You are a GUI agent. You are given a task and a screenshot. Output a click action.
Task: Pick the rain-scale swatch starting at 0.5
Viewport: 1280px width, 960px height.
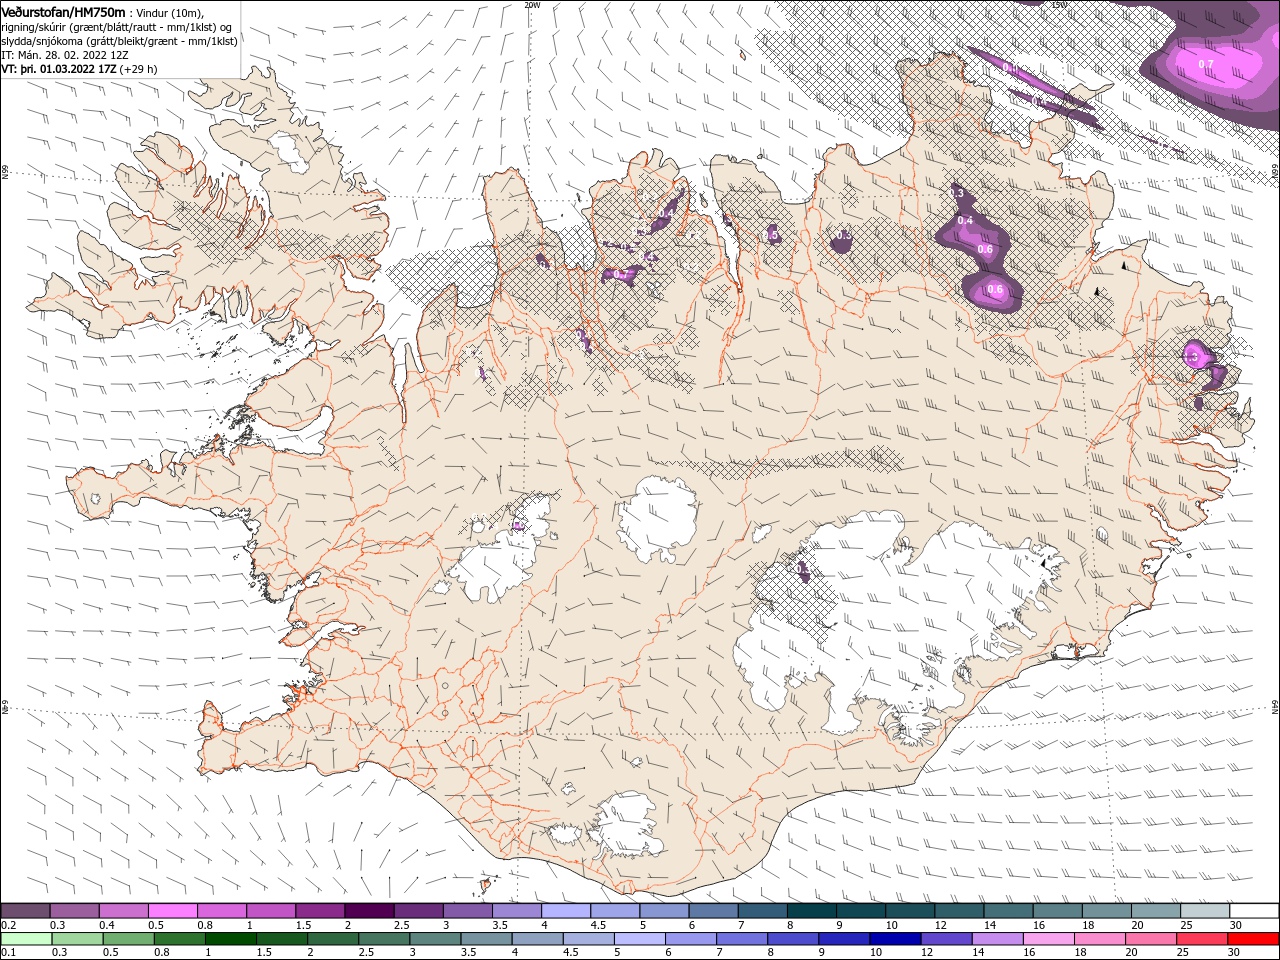[x=129, y=939]
